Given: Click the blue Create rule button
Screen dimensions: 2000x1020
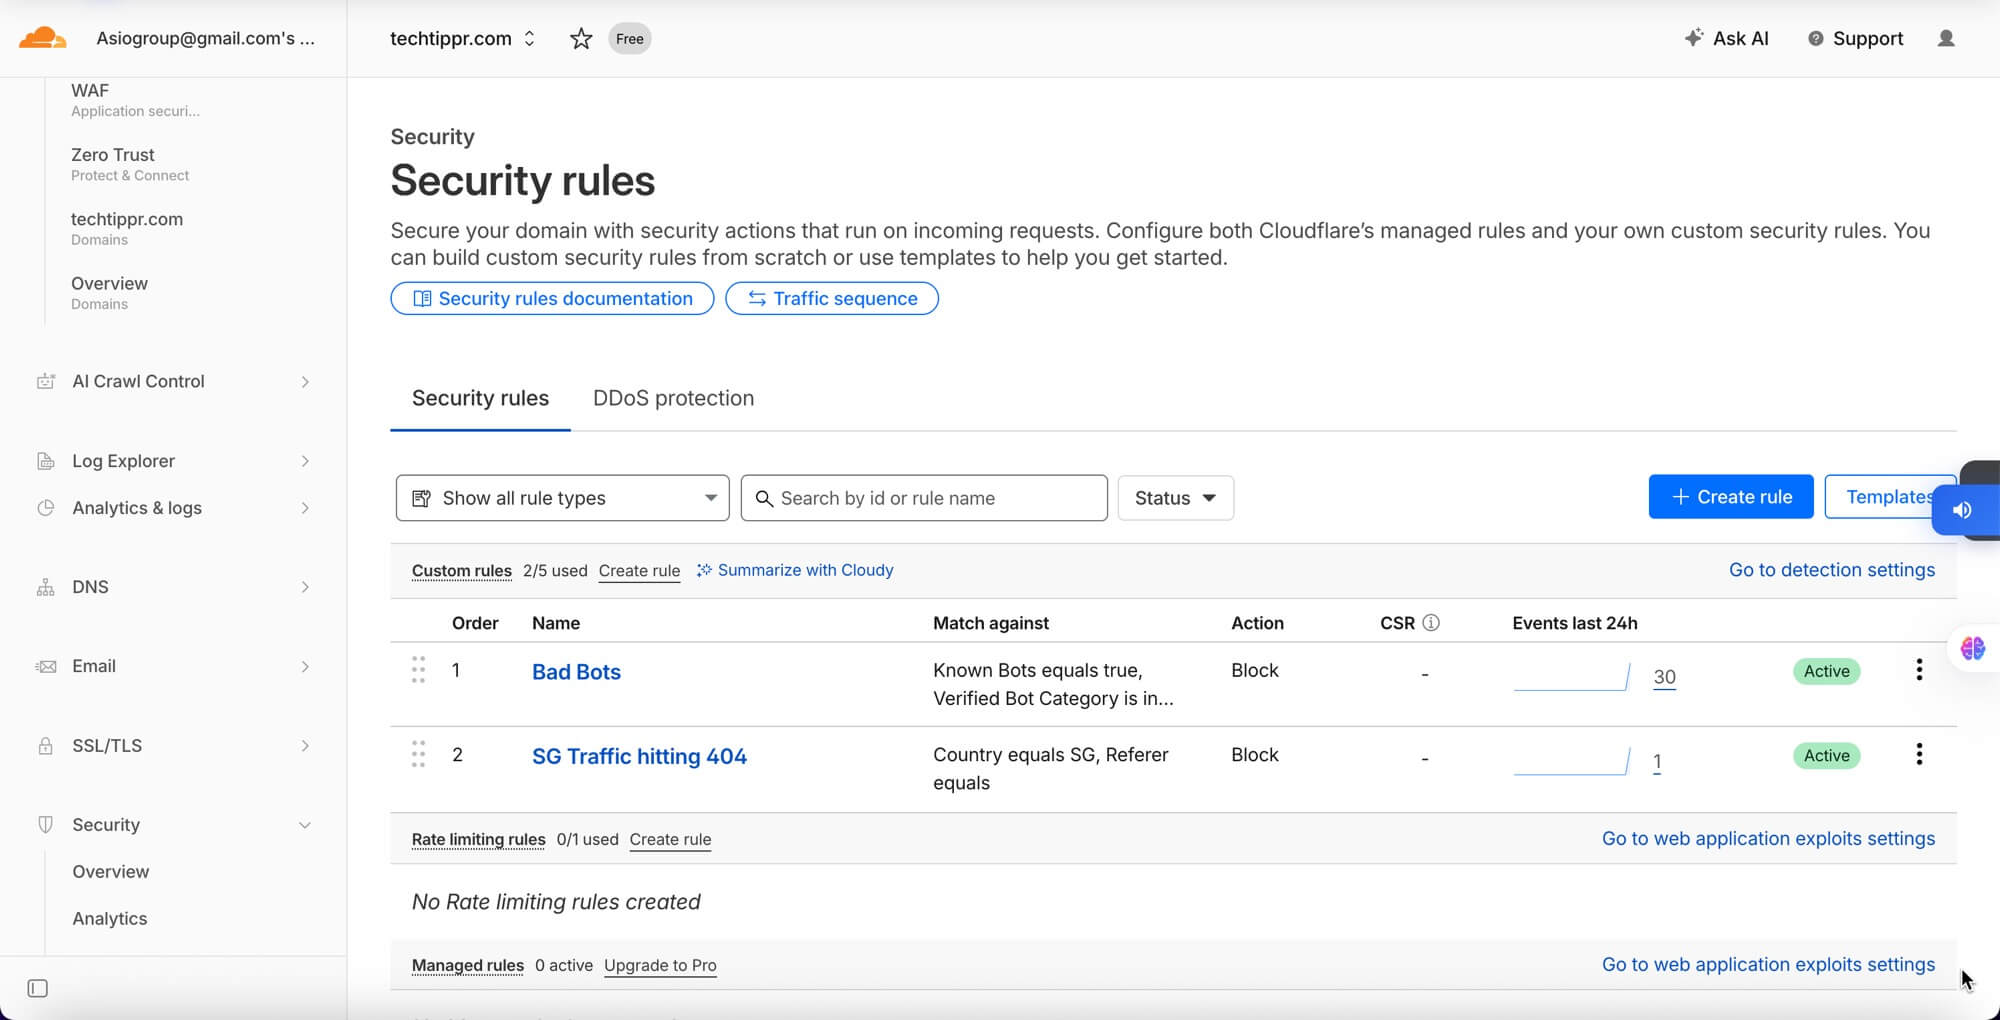Looking at the screenshot, I should tap(1731, 497).
